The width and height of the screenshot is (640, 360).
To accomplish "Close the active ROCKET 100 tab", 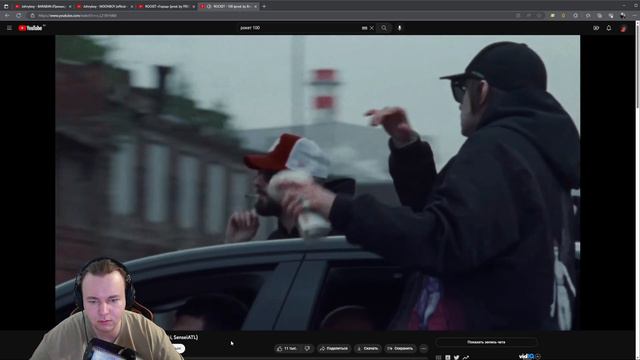I will coord(256,7).
